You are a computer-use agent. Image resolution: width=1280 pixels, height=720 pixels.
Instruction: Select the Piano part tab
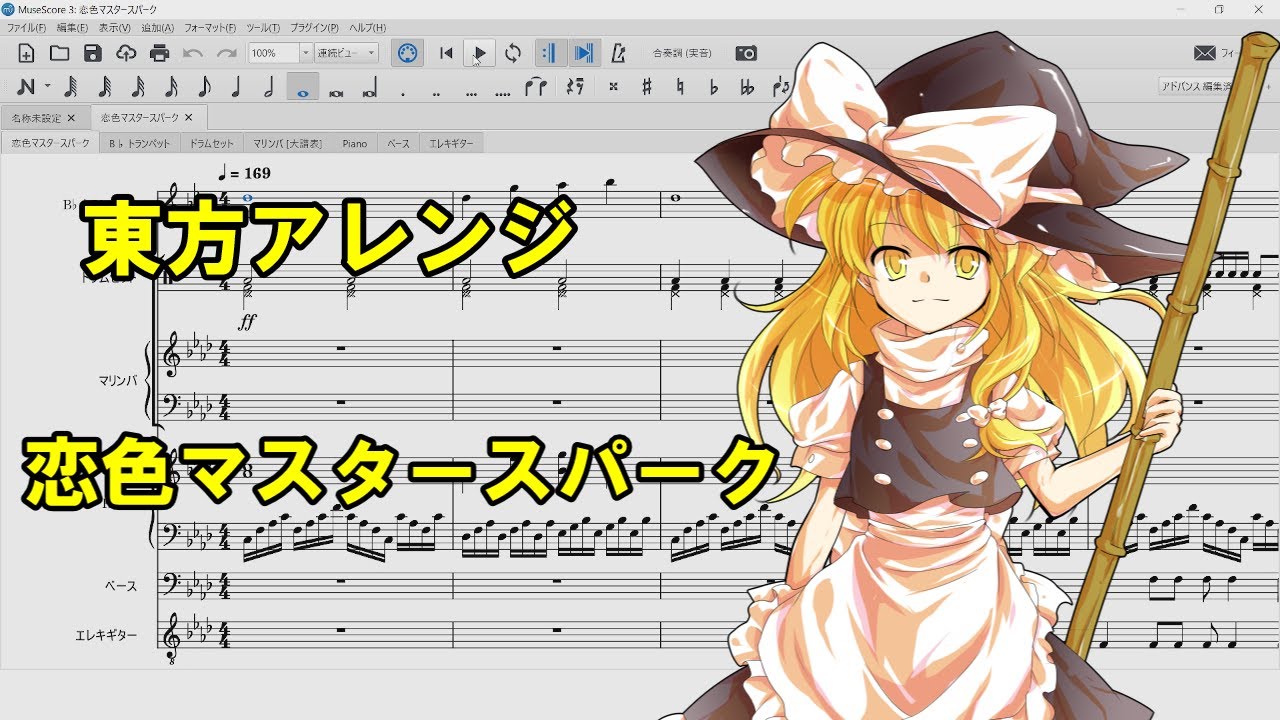tap(355, 143)
